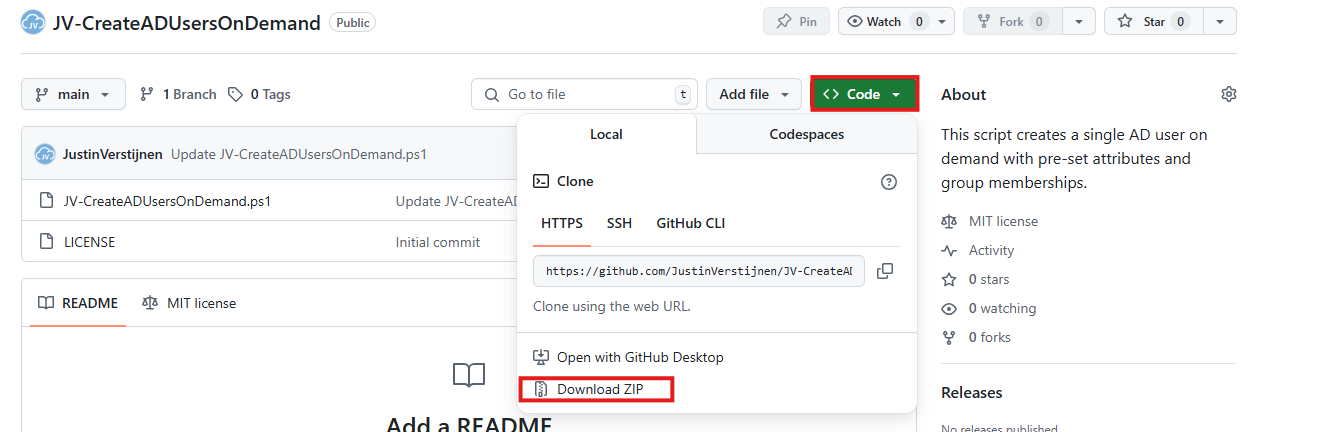
Task: Fork the repository
Action: point(1012,21)
